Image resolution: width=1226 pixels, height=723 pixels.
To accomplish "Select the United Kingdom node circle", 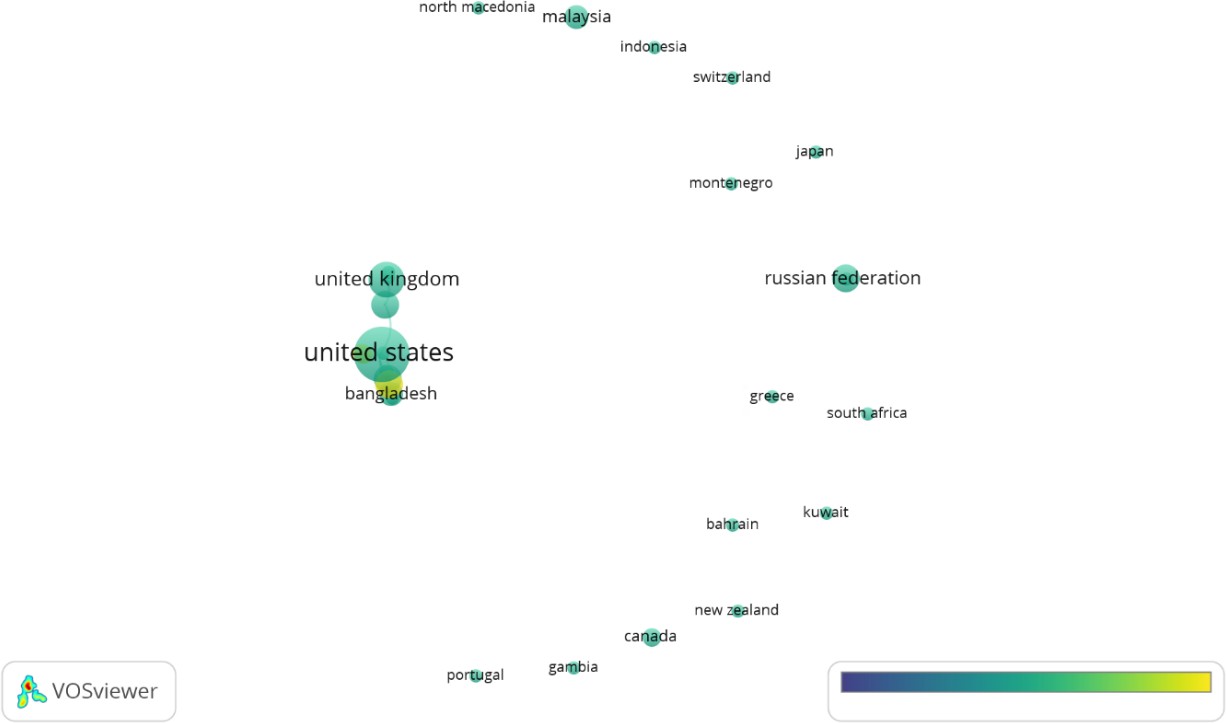I will click(386, 279).
